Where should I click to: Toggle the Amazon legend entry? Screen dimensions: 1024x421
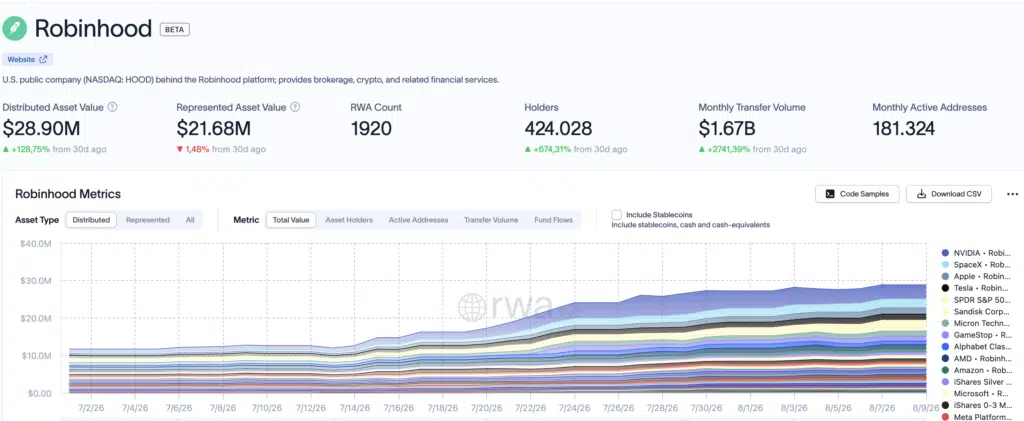pos(976,370)
